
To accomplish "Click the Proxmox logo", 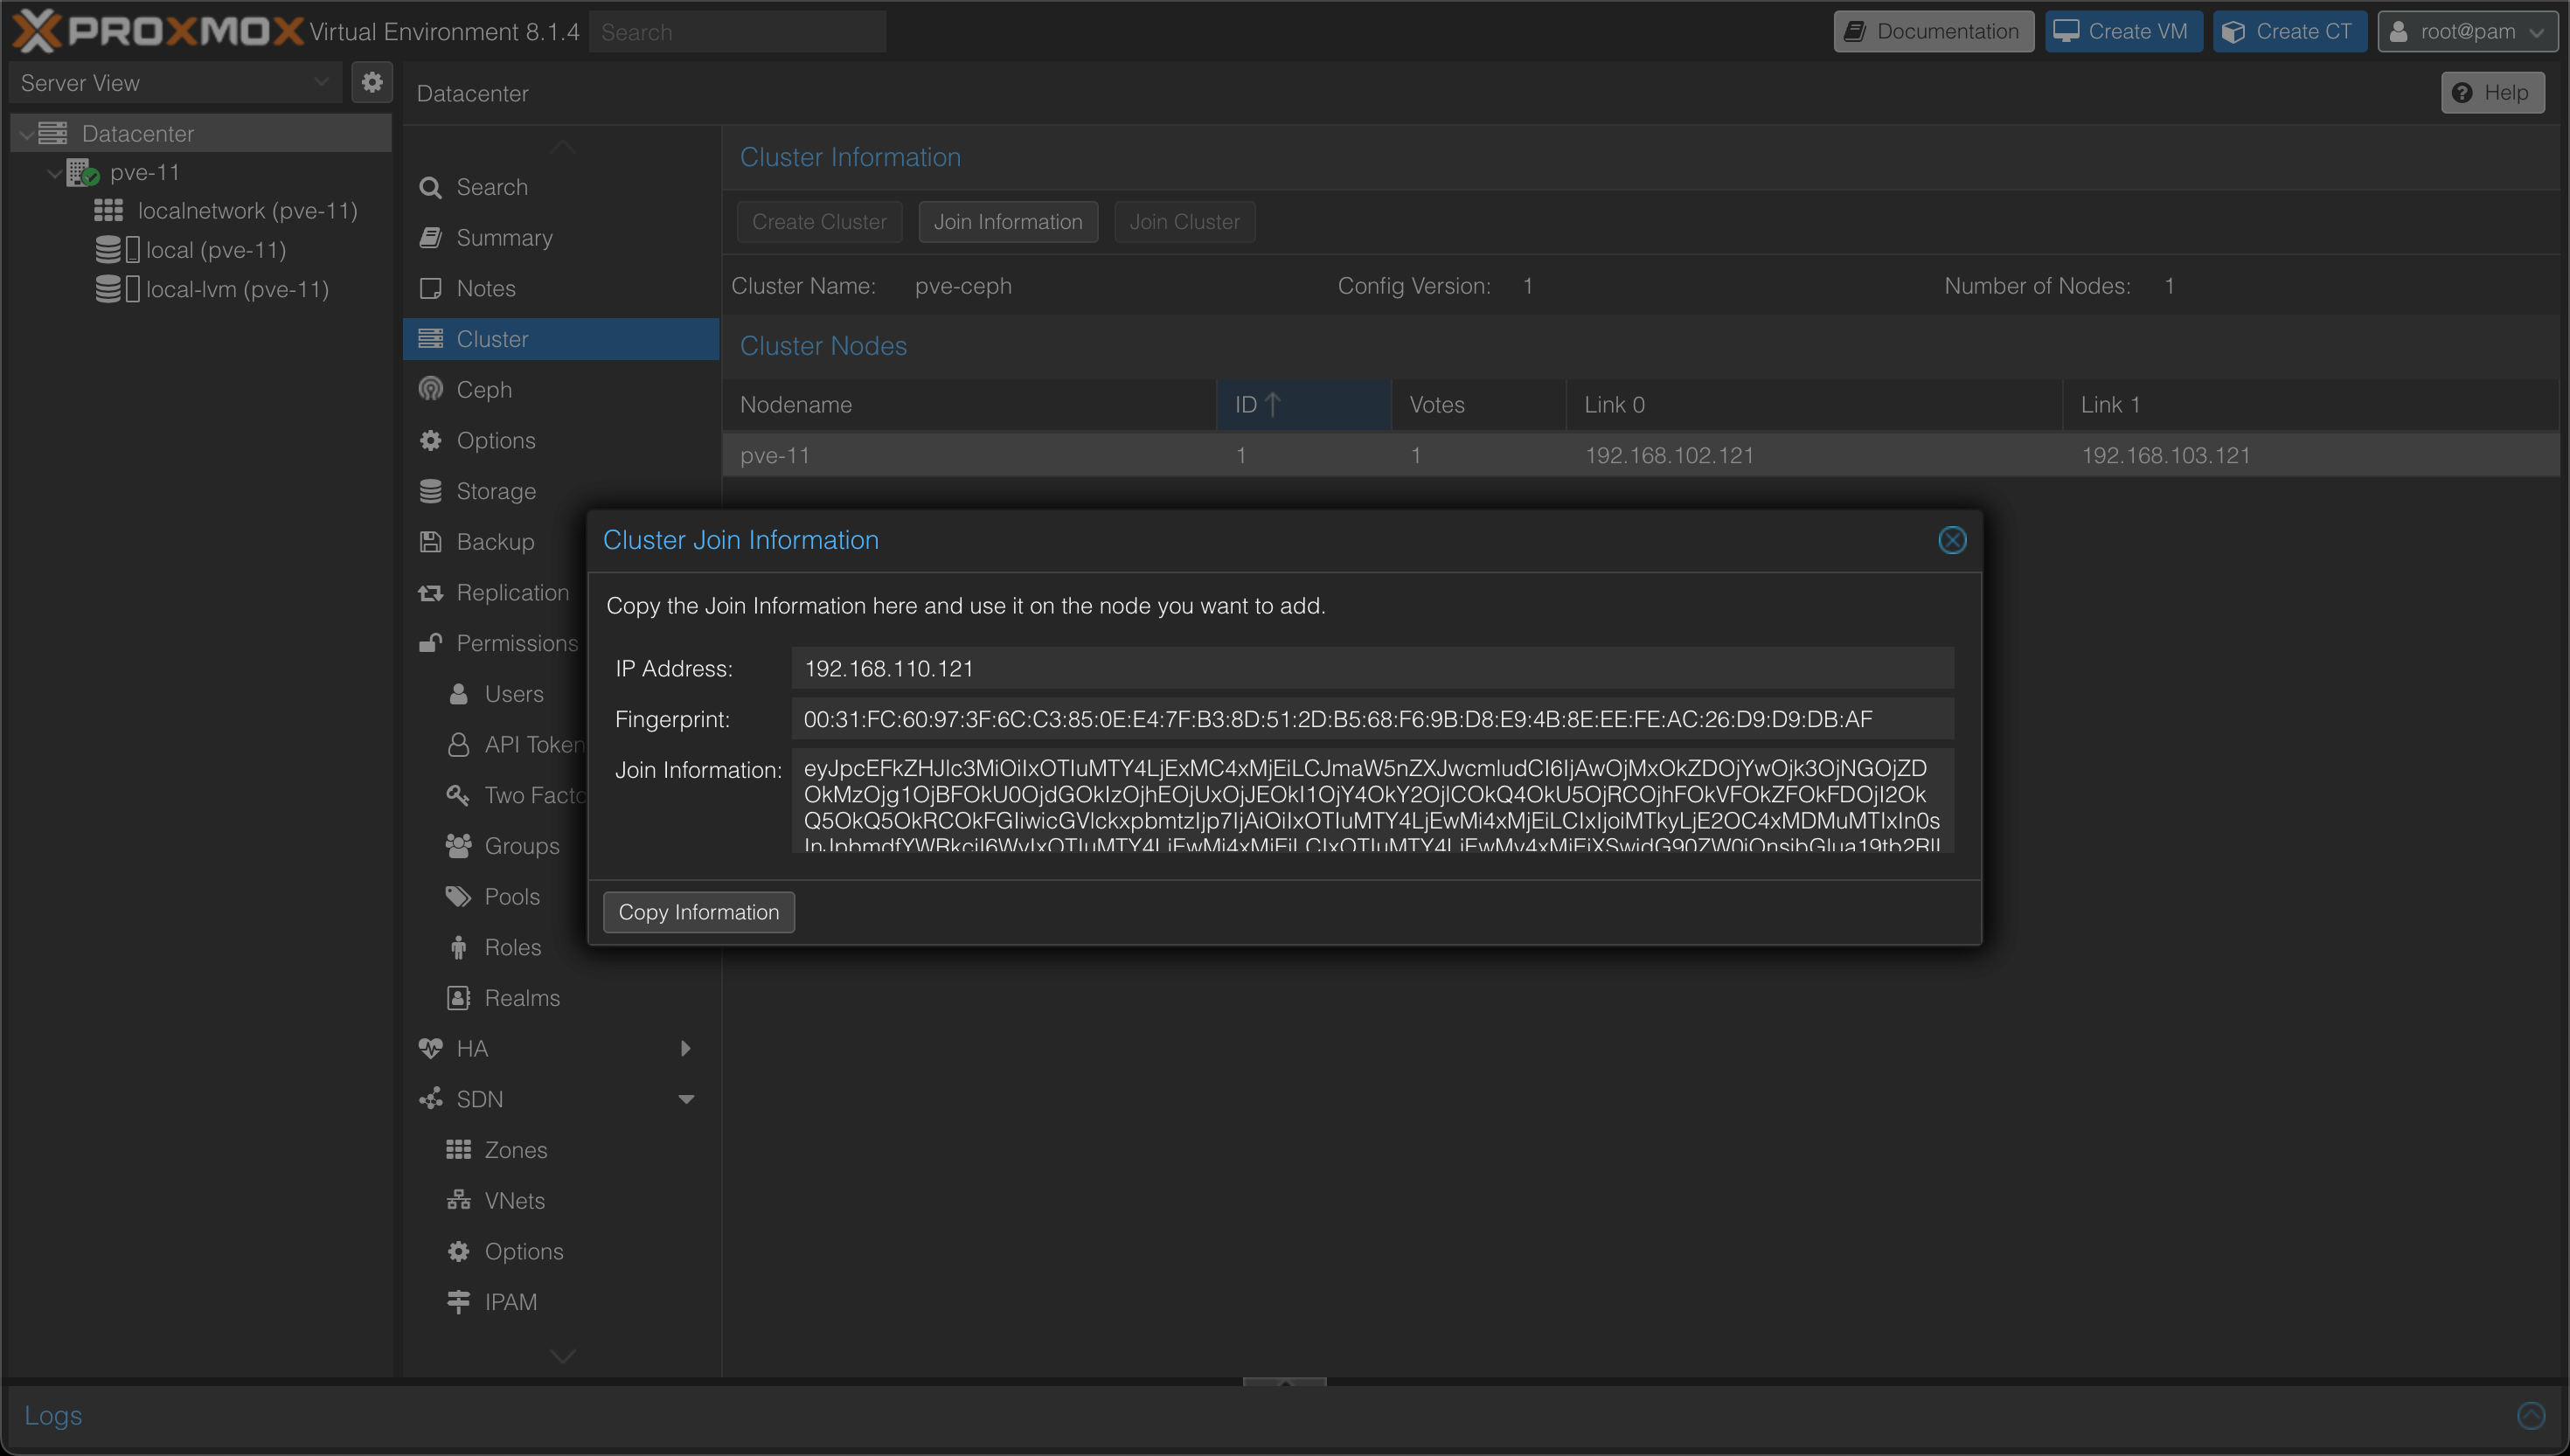I will pyautogui.click(x=157, y=31).
